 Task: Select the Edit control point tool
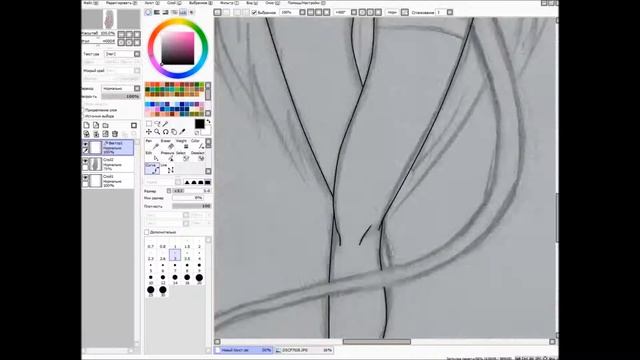151,156
